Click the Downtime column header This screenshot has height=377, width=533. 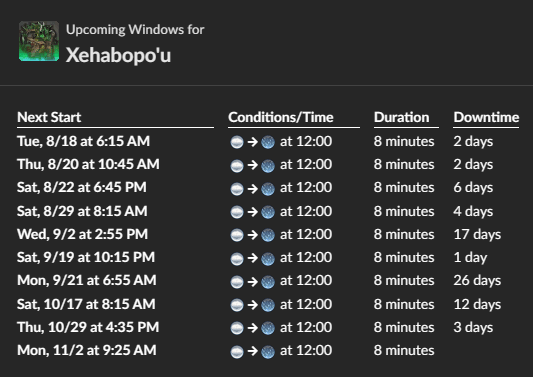coord(486,117)
